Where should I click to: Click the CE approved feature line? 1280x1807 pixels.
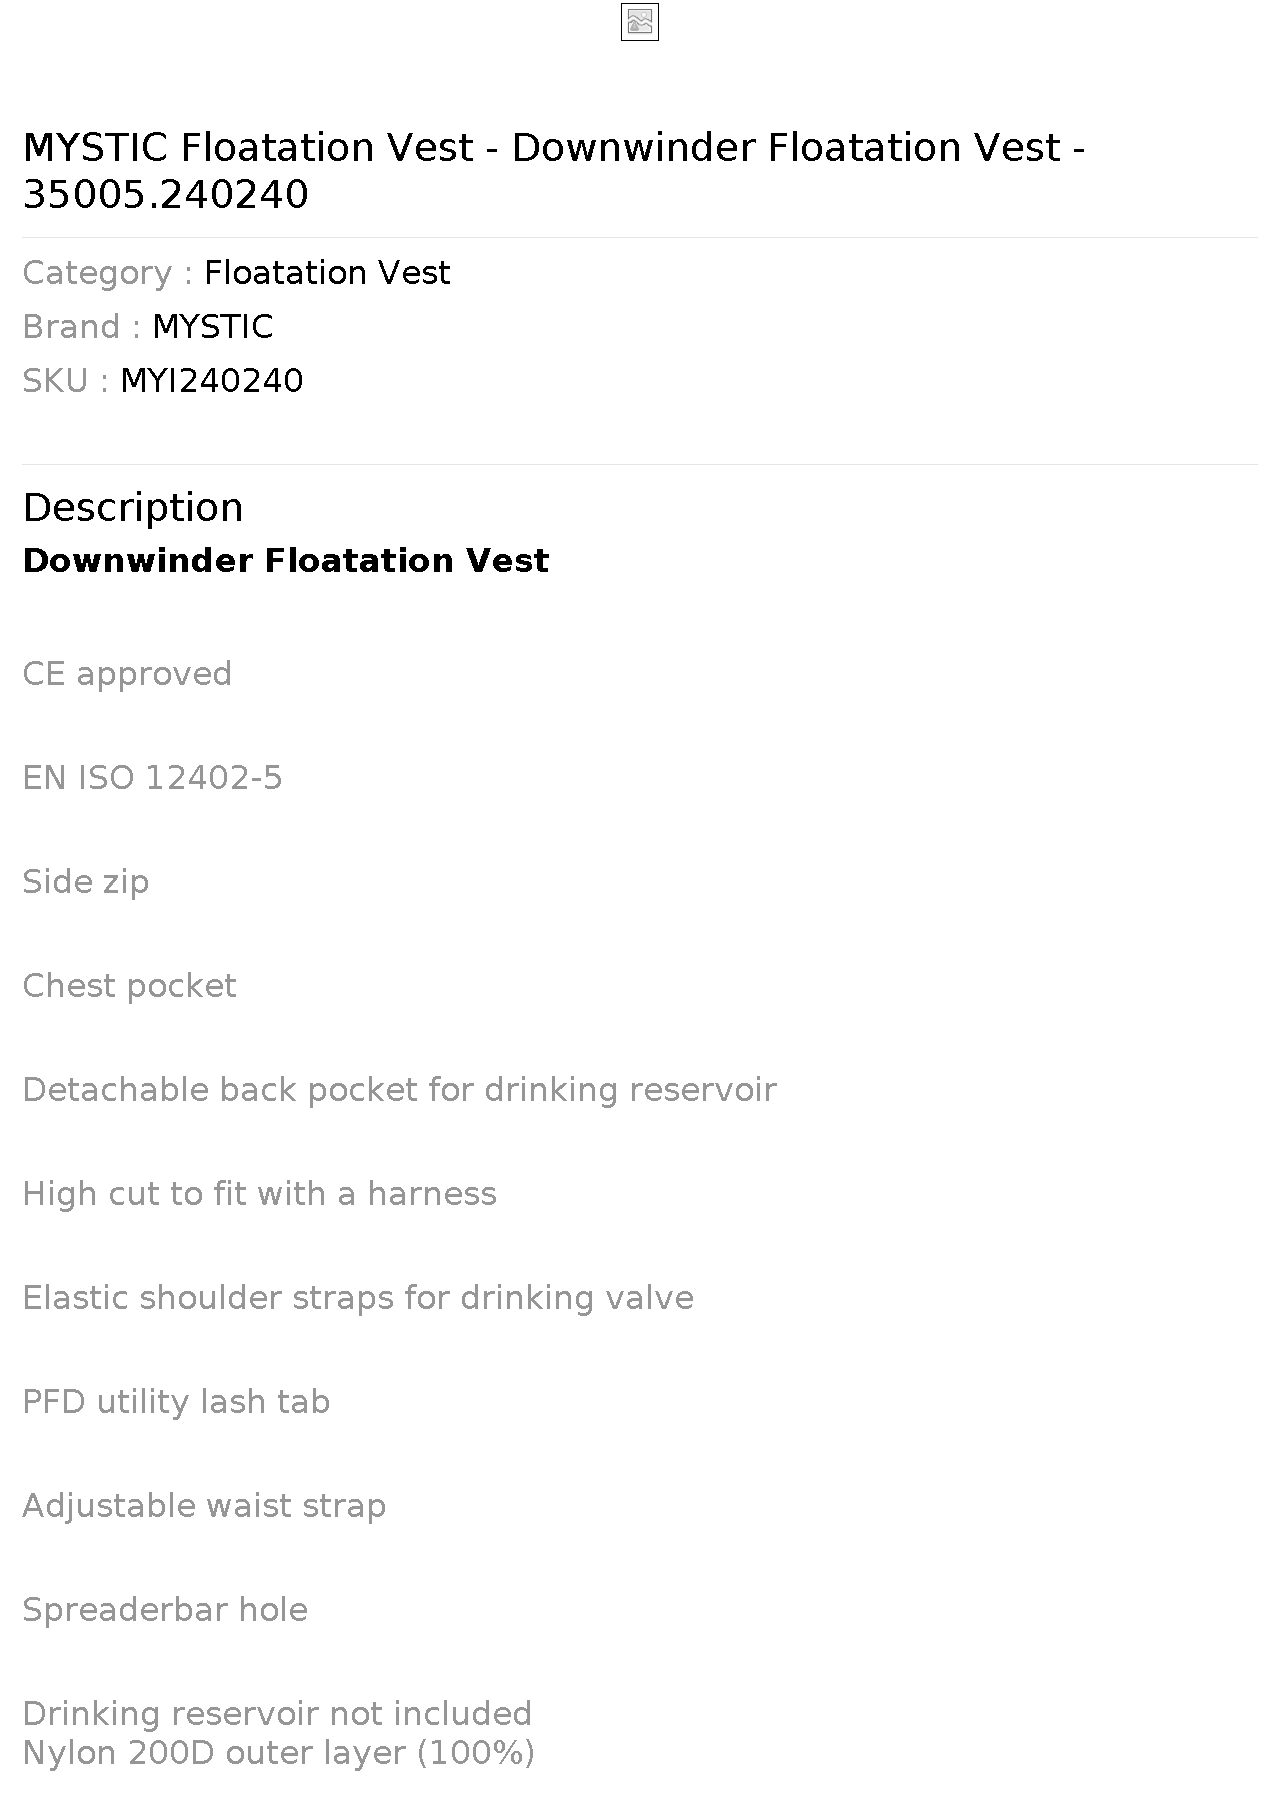pos(127,674)
